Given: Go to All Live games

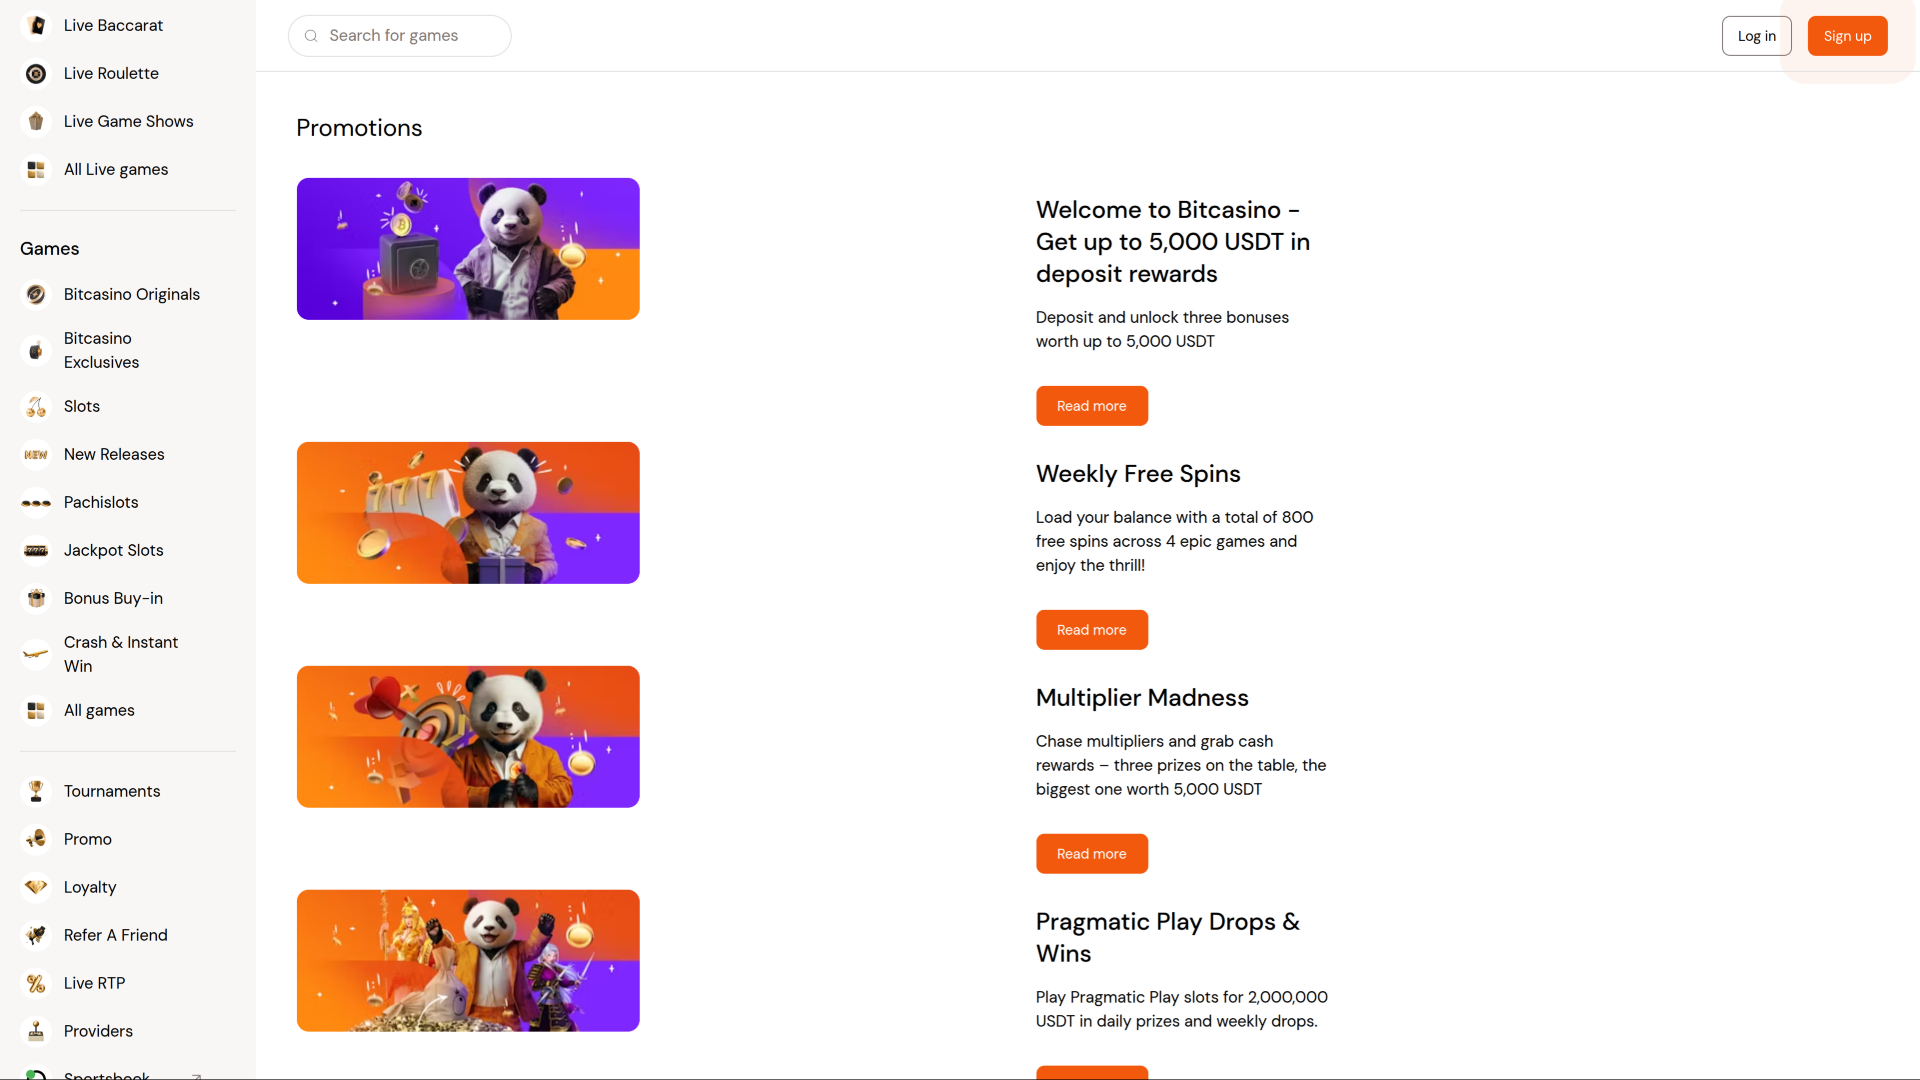Looking at the screenshot, I should (x=116, y=169).
